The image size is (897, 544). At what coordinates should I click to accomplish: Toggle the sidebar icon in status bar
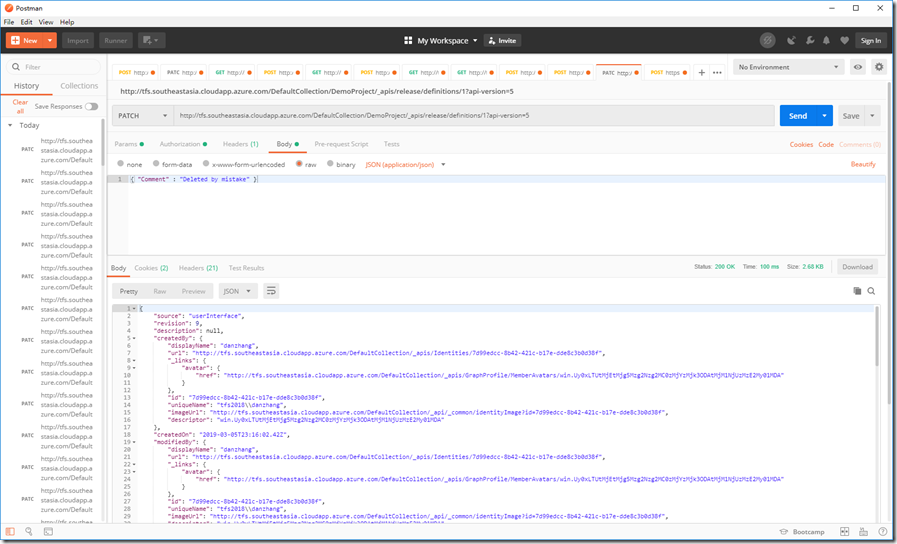(x=10, y=532)
